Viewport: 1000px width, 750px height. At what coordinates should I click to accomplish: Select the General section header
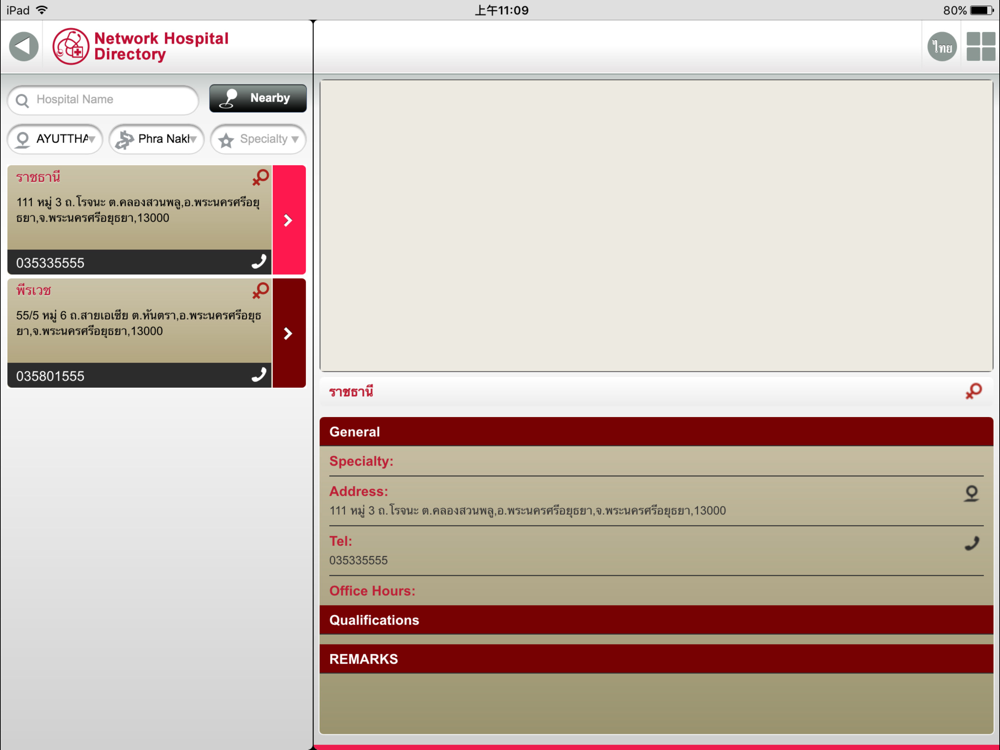tap(656, 432)
